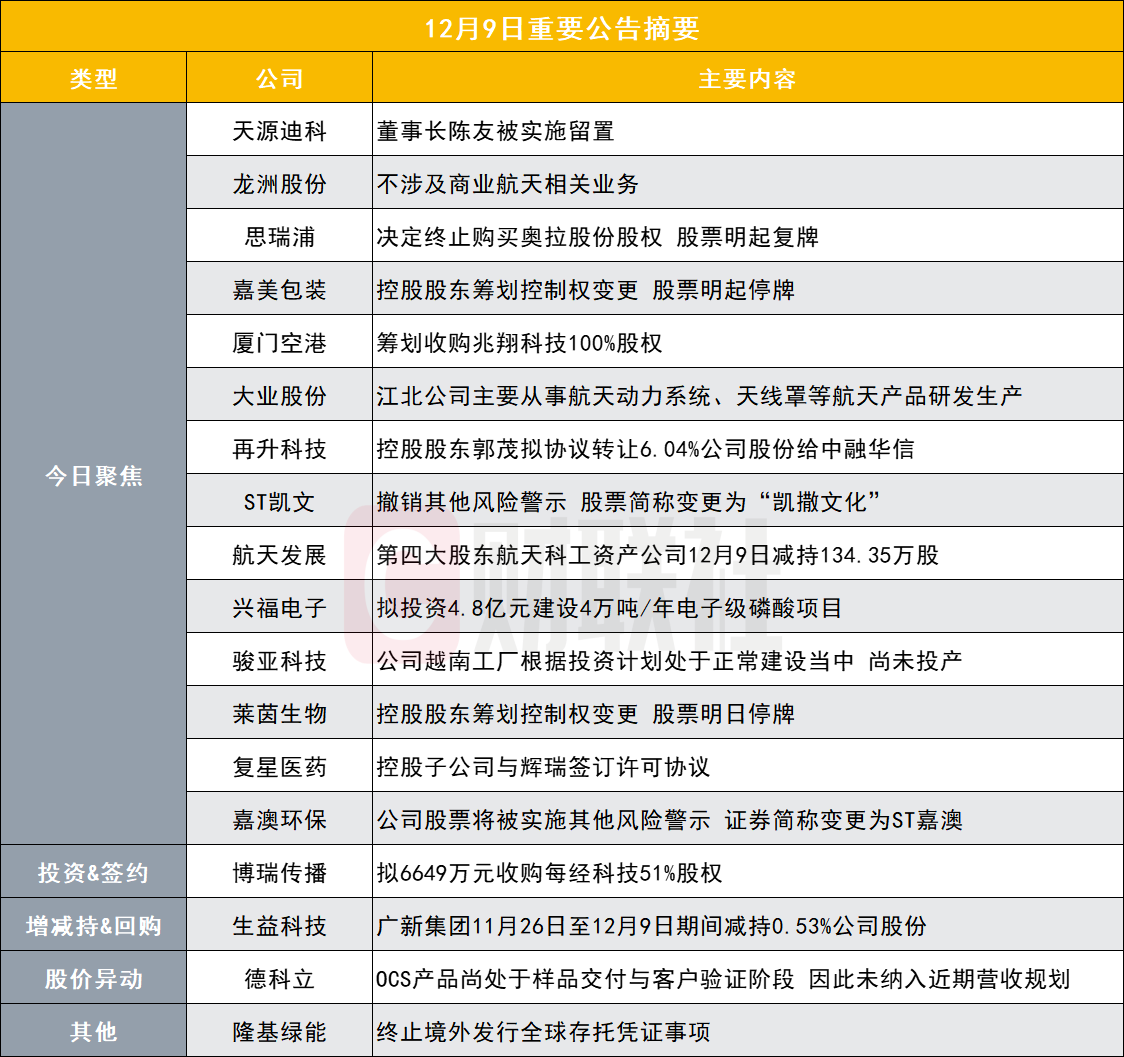Click the '其他' category cell
1124x1057 pixels.
[x=93, y=1031]
